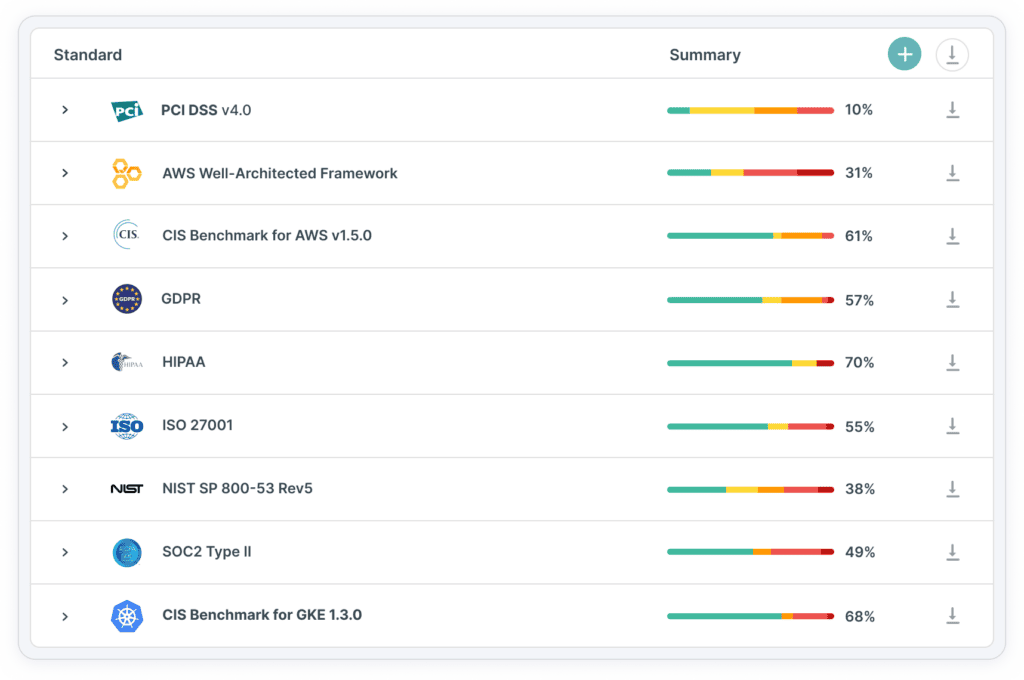Open AWS Well-Architected Framework standard name
The width and height of the screenshot is (1024, 680).
(280, 173)
